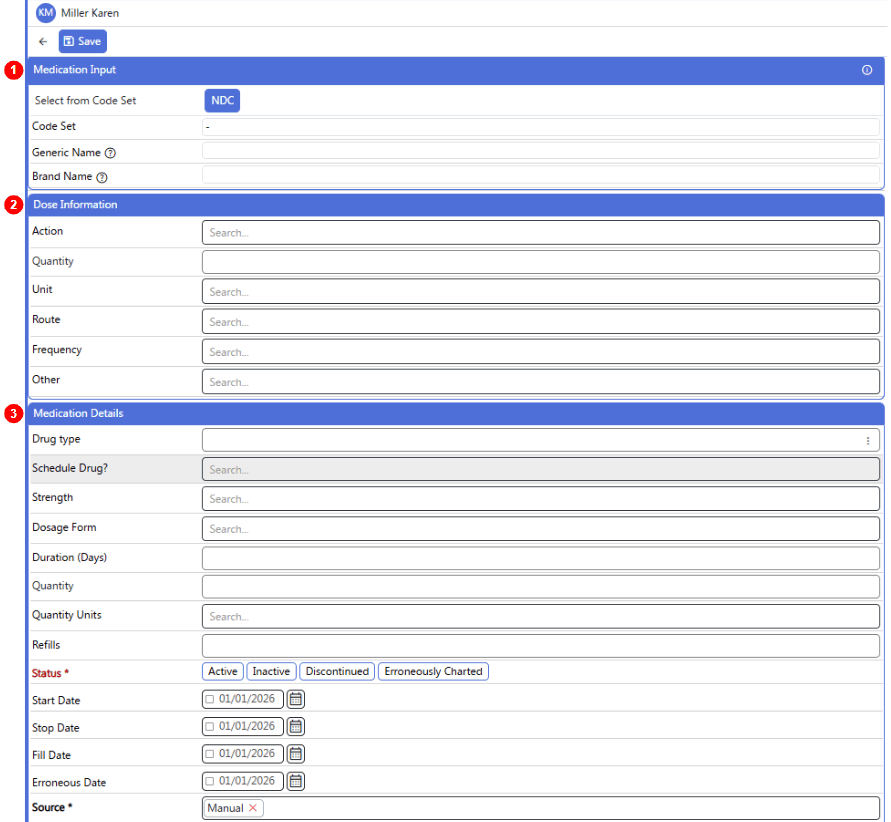Click the Code Set field
The height and width of the screenshot is (822, 891).
(x=541, y=127)
